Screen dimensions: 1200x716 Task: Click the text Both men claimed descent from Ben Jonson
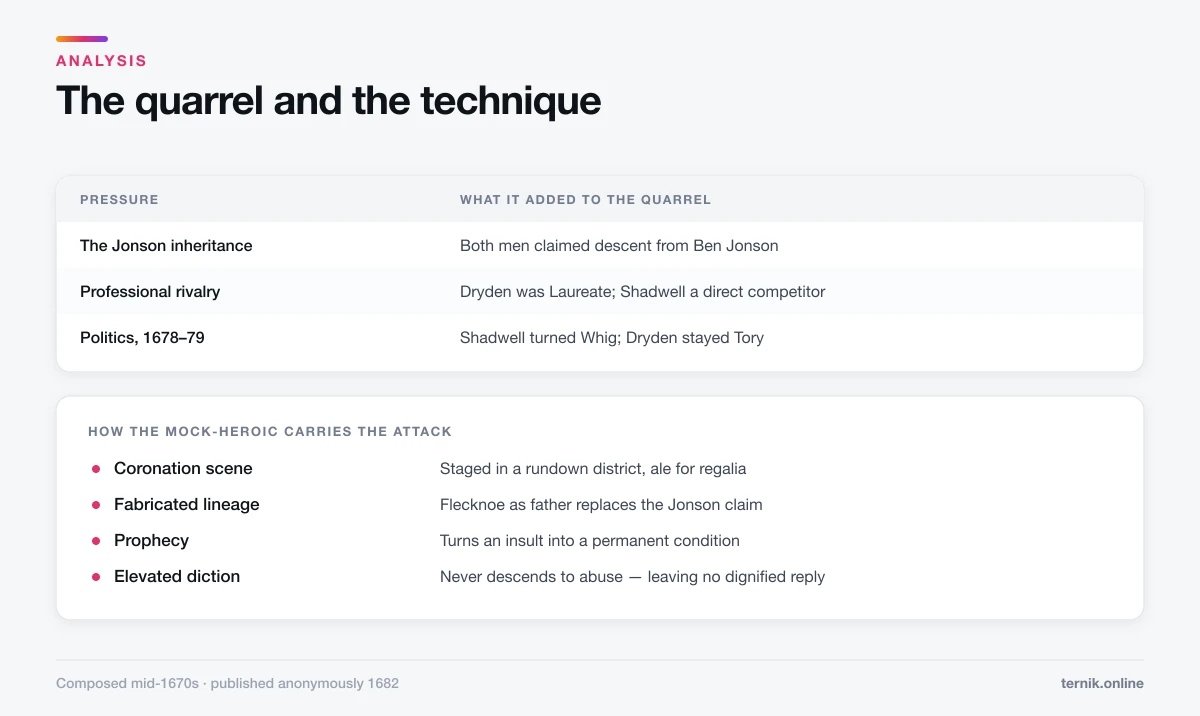pos(619,246)
